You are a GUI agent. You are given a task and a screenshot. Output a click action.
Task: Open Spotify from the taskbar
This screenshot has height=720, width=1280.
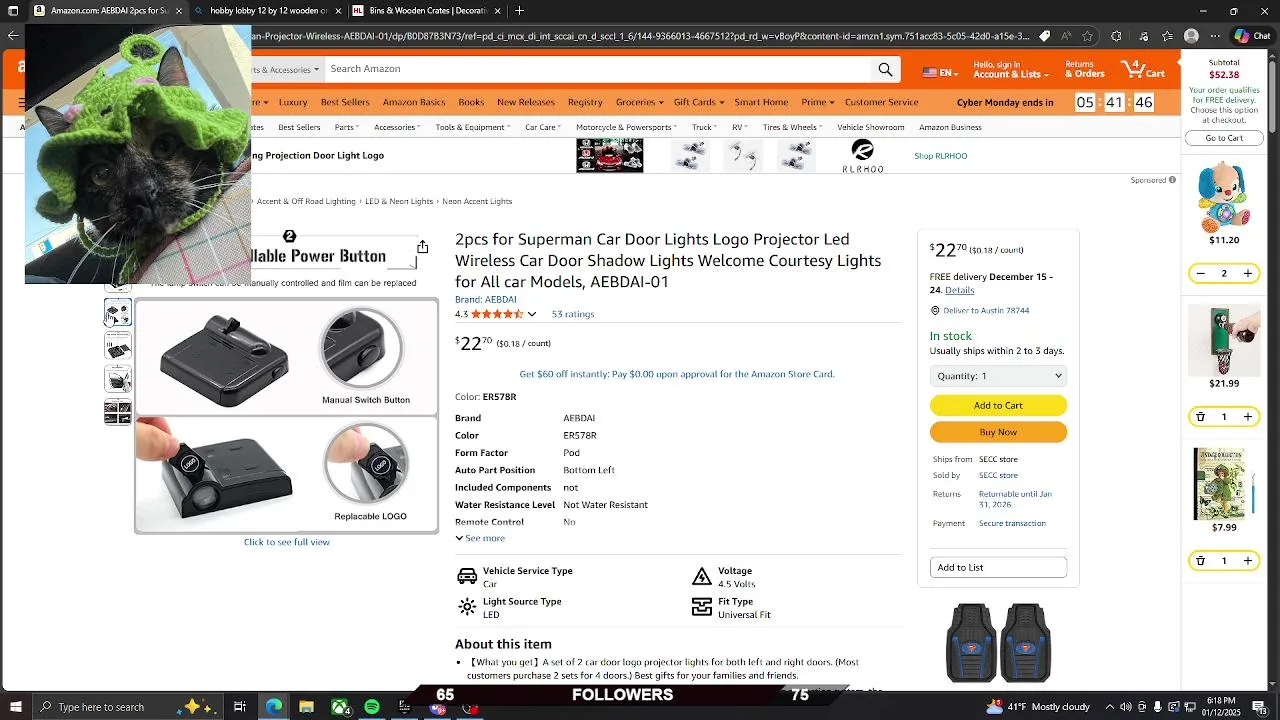tap(372, 707)
